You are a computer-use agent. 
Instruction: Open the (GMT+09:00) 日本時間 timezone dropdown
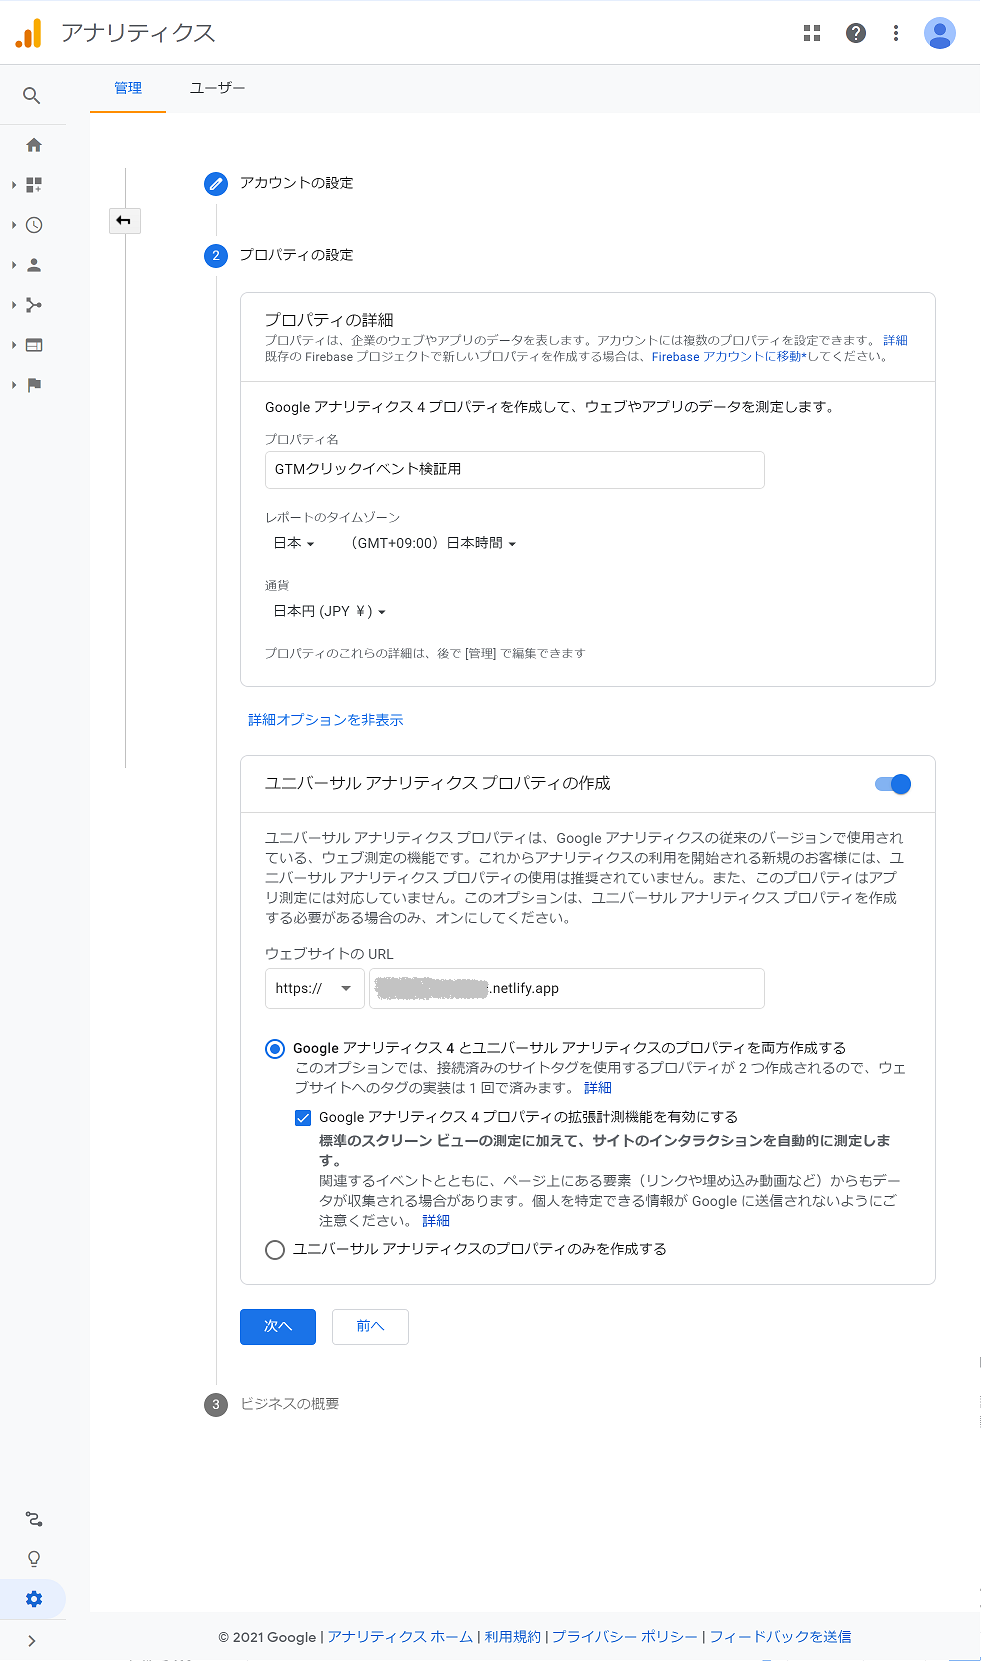tap(433, 543)
